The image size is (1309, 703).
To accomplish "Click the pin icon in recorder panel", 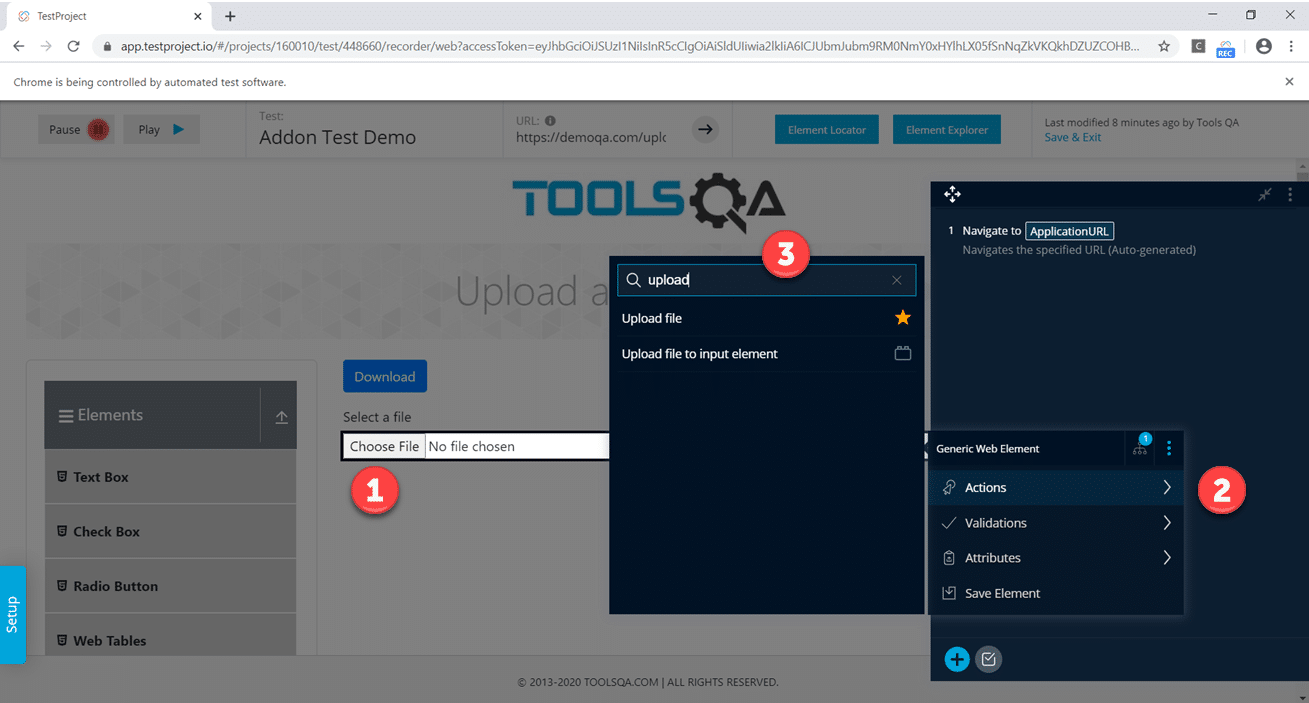I will (x=1265, y=195).
